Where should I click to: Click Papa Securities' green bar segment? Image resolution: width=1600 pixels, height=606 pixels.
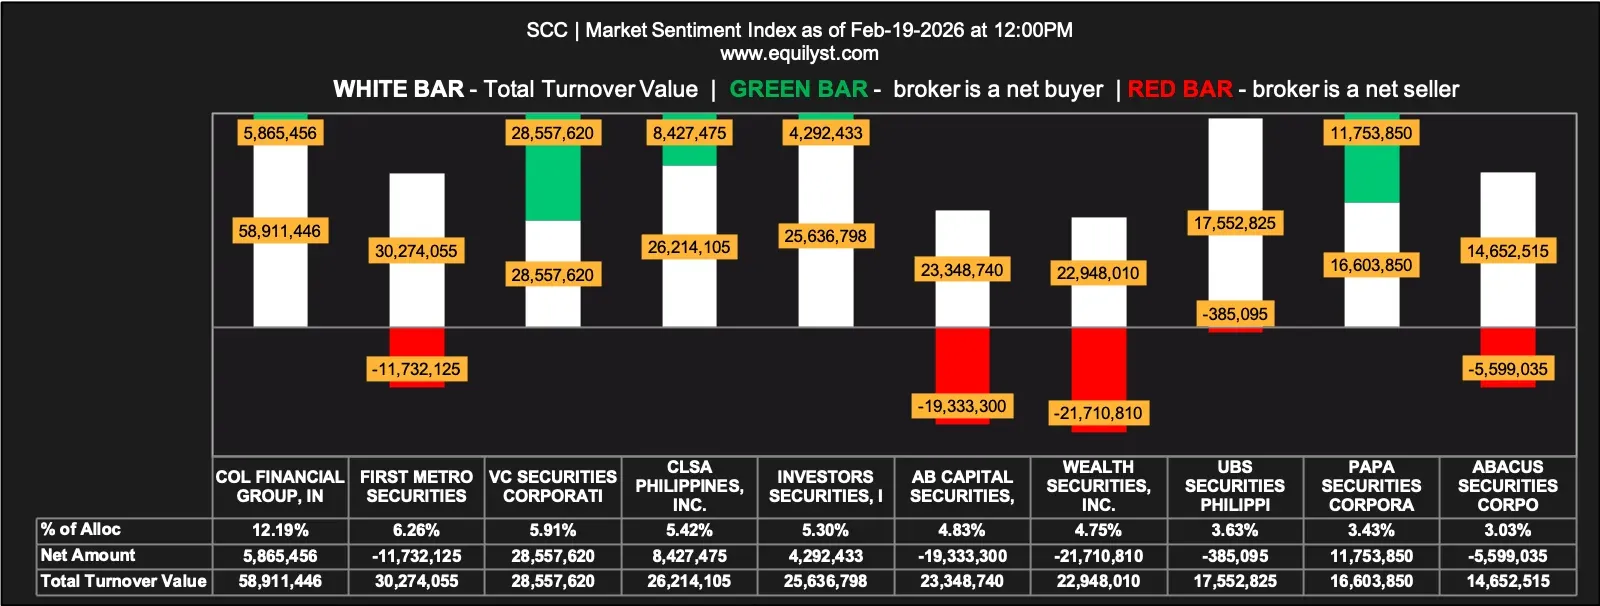tap(1371, 175)
